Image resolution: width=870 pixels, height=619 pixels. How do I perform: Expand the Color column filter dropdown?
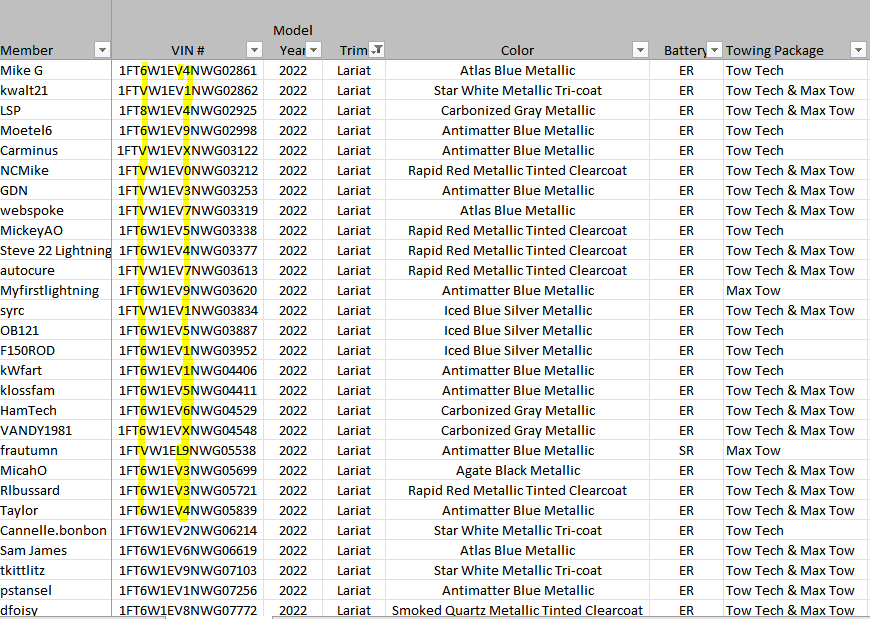(x=641, y=50)
